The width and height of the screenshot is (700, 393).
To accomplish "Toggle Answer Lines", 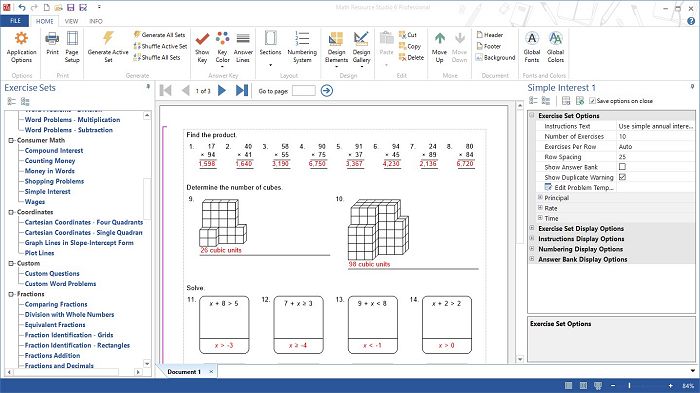I will pos(243,47).
